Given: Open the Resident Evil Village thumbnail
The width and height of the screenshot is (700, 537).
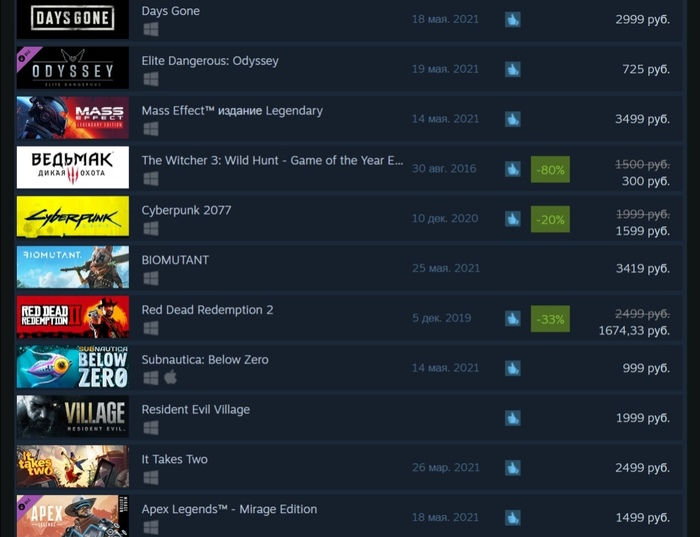Looking at the screenshot, I should 73,416.
